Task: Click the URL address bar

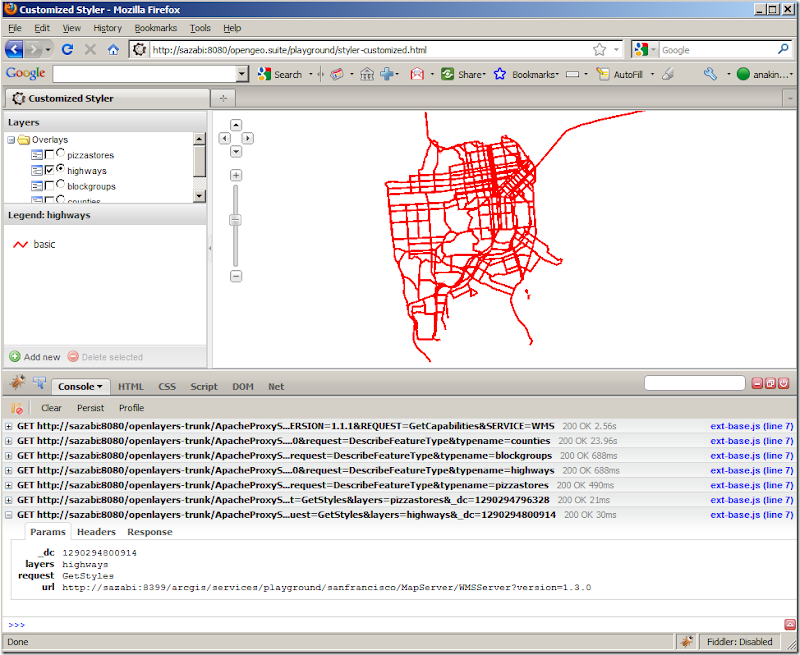Action: coord(370,50)
